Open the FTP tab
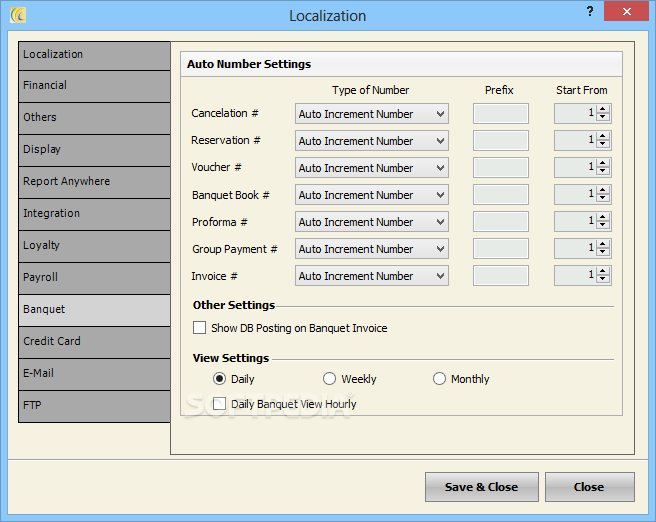The height and width of the screenshot is (522, 656). [x=95, y=407]
